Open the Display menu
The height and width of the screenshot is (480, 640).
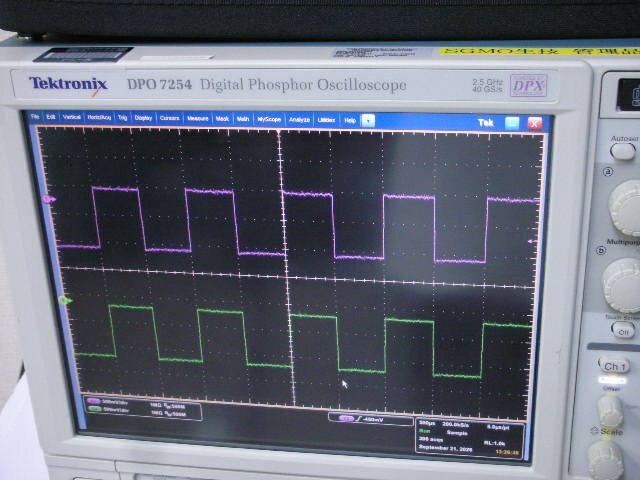pyautogui.click(x=143, y=118)
